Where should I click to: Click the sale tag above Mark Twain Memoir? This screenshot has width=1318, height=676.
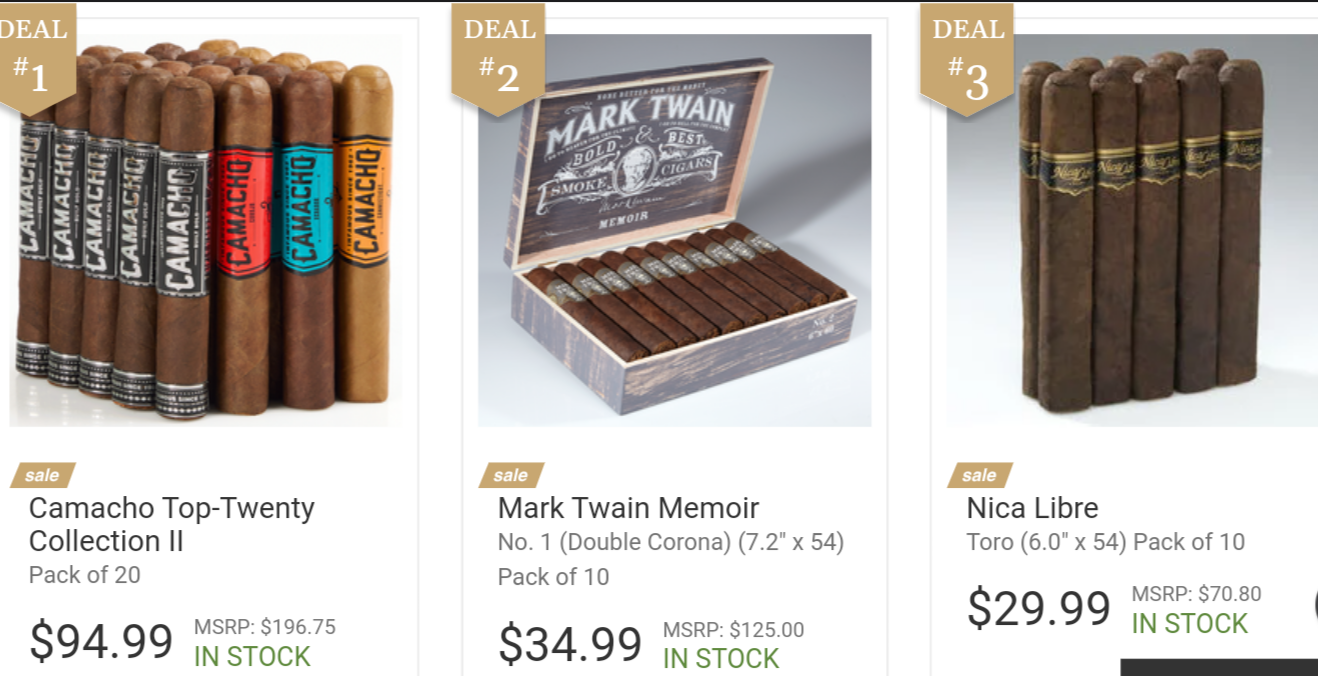click(511, 475)
